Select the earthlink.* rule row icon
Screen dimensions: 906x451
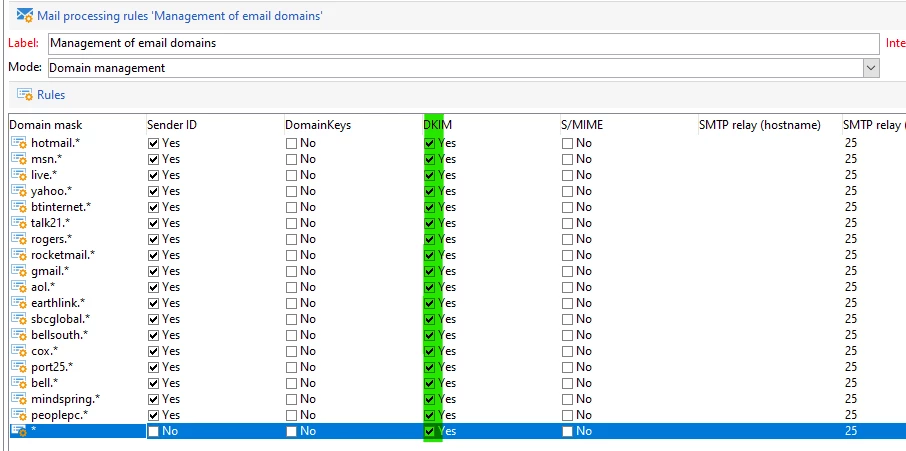pyautogui.click(x=19, y=303)
